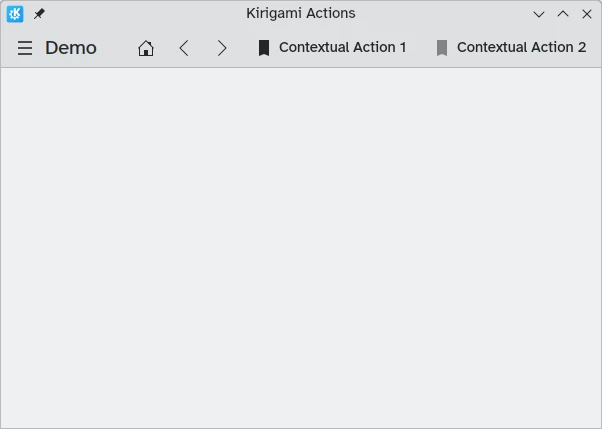
Task: Minimize the window with the down chevron
Action: (x=539, y=14)
